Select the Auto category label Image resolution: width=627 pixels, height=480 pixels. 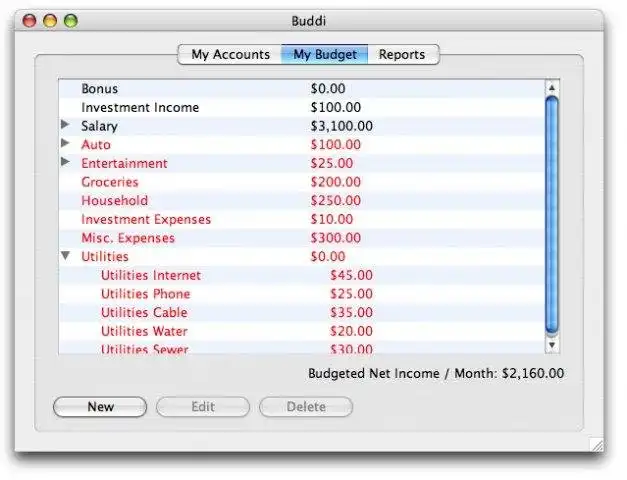96,144
